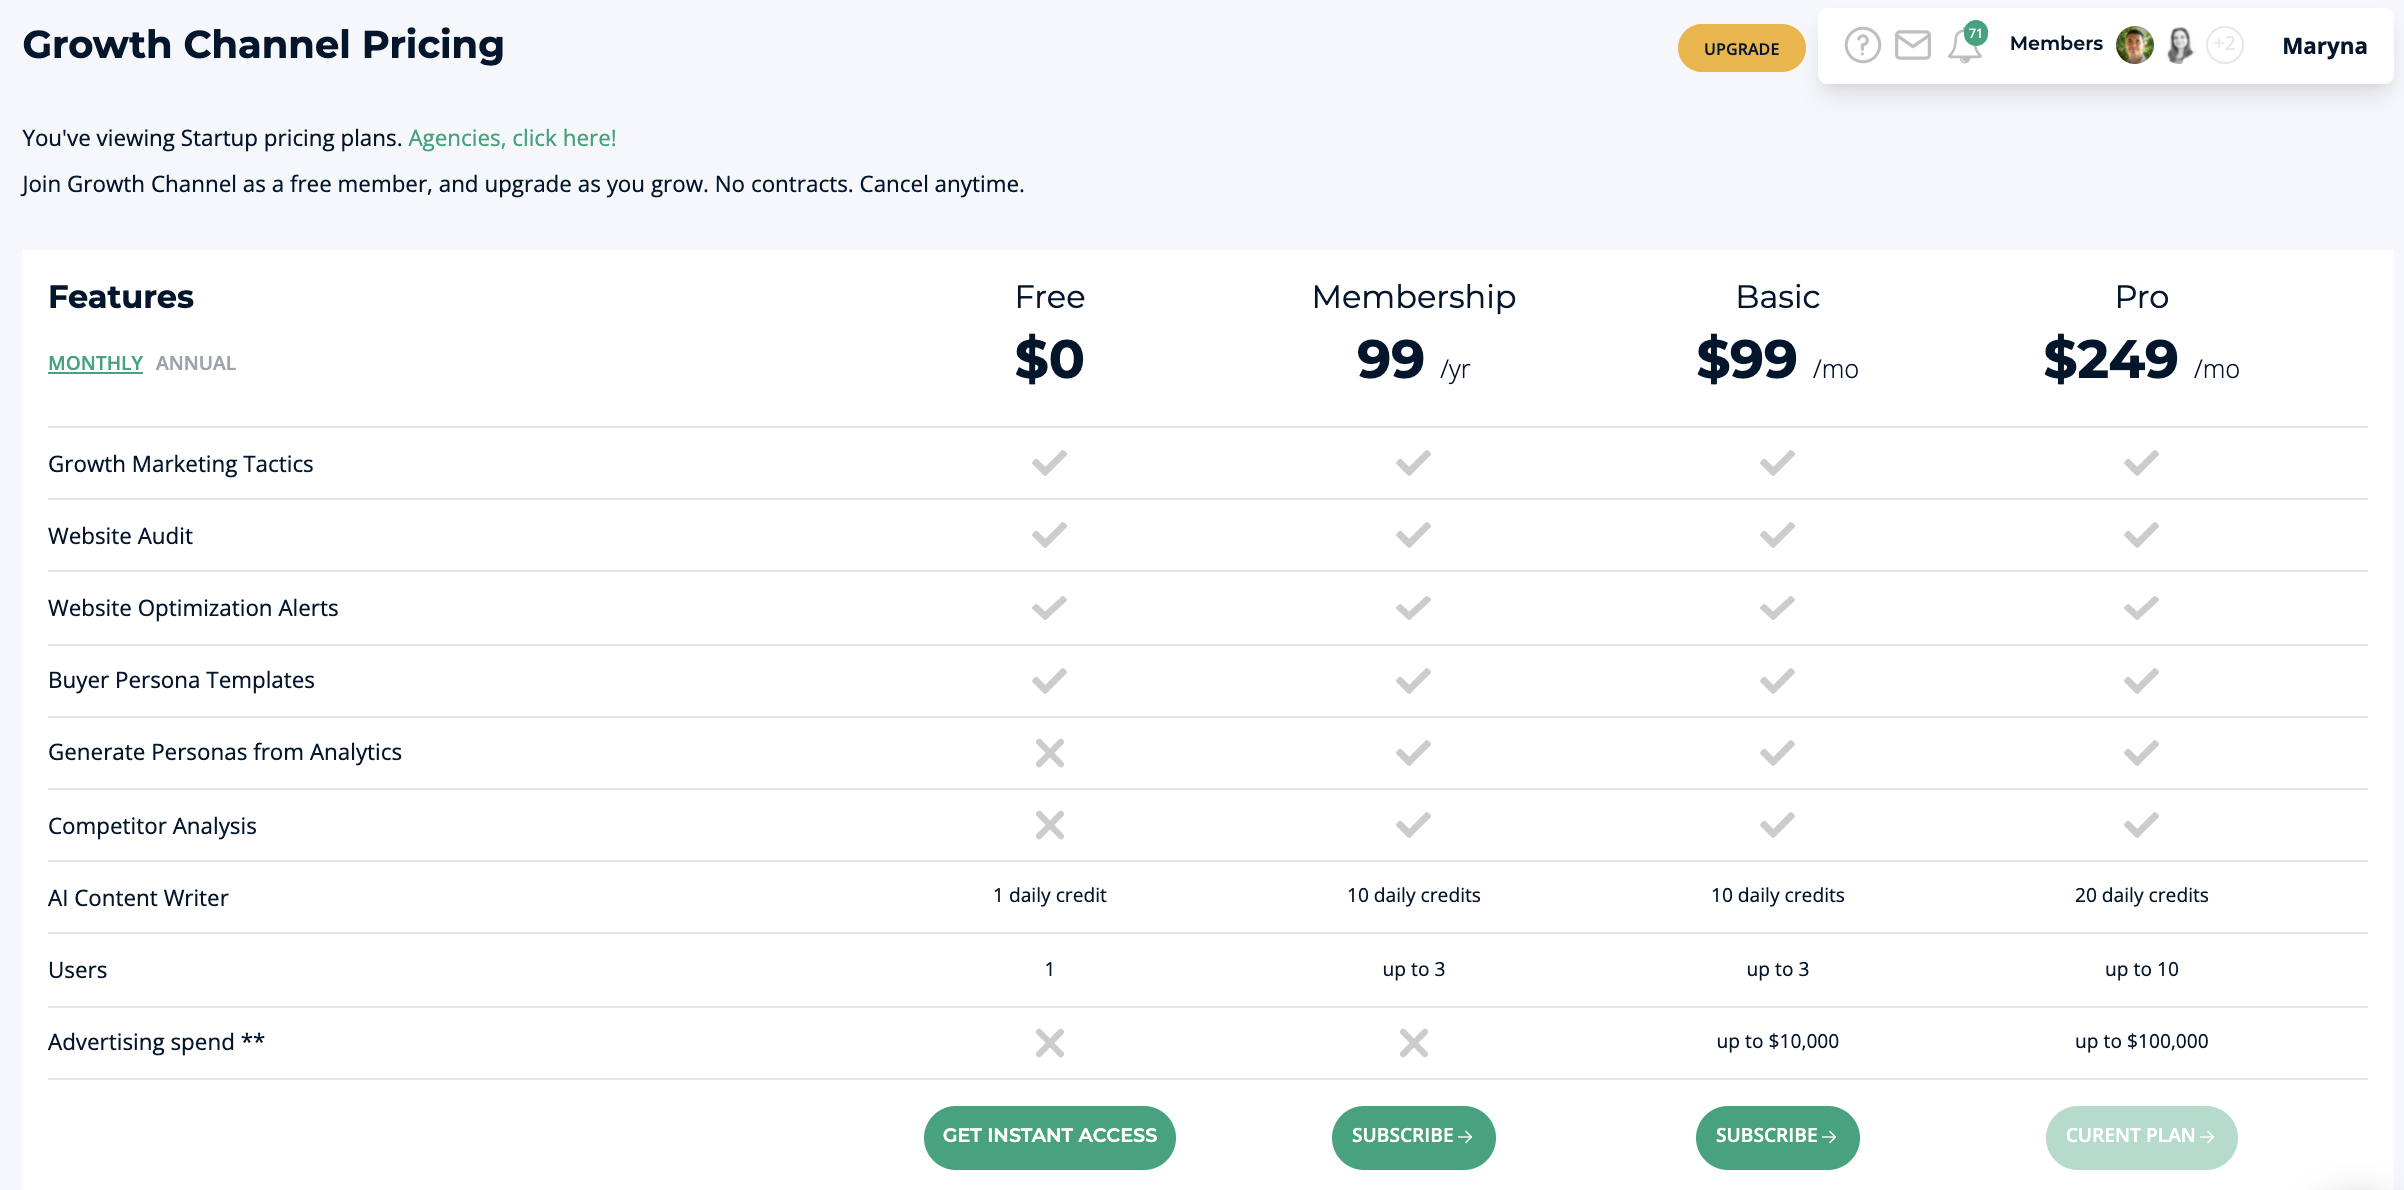Click Website Optimization Alerts checkmark under Membership

point(1413,608)
